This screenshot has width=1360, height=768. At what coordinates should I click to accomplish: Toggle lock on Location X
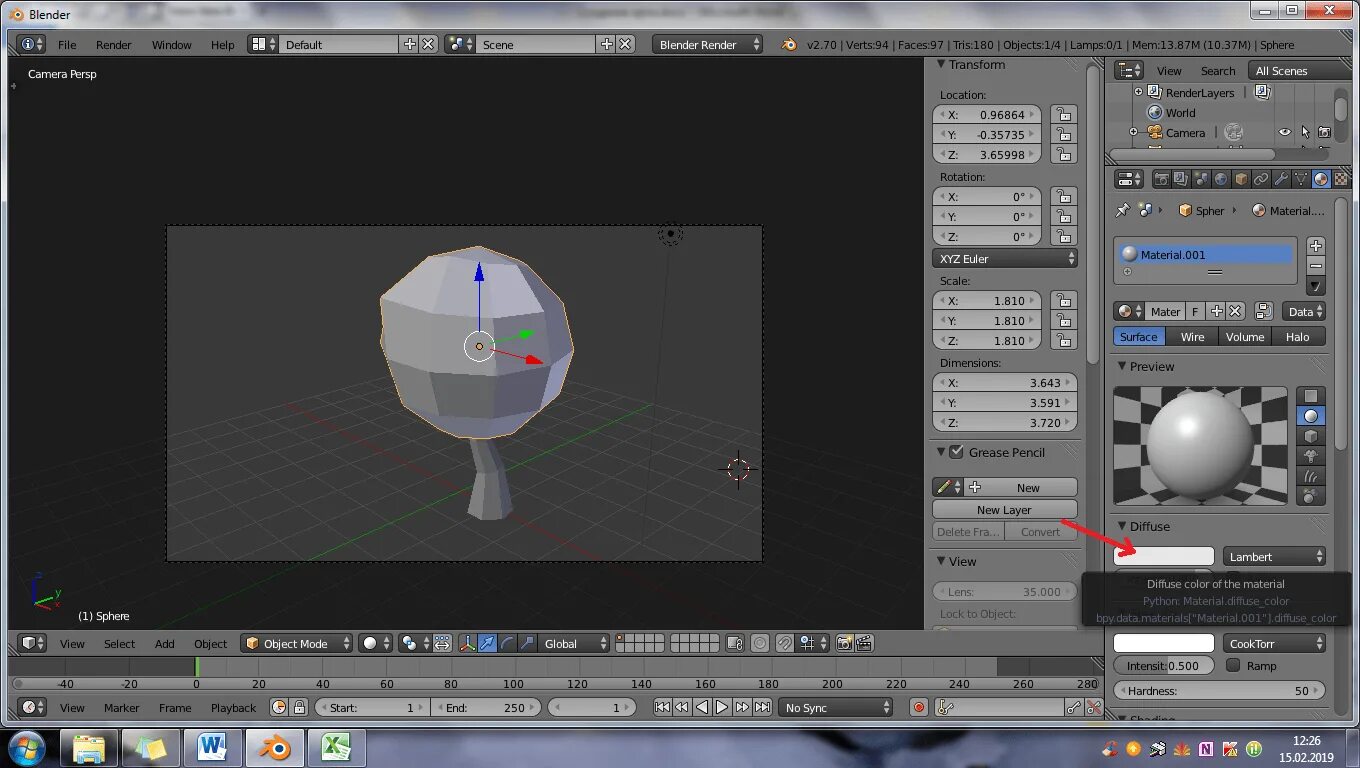(1065, 115)
